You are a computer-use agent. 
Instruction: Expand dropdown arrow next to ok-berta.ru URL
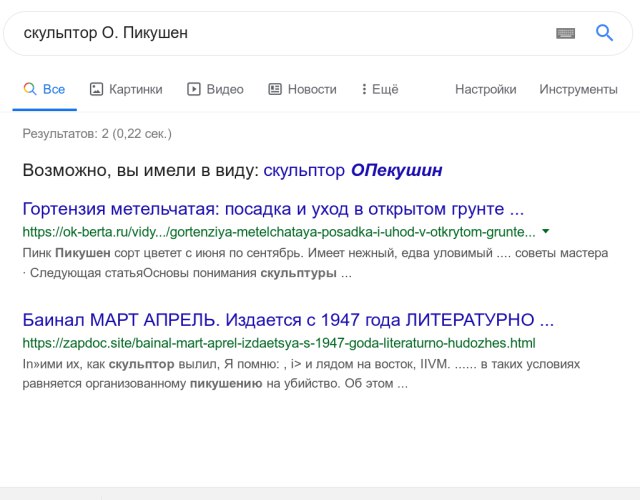coord(545,231)
